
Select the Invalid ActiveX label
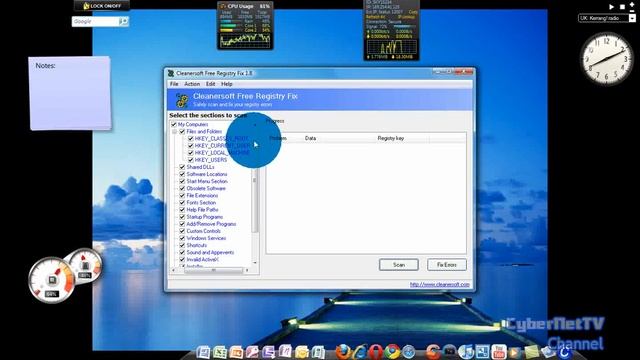click(x=202, y=260)
